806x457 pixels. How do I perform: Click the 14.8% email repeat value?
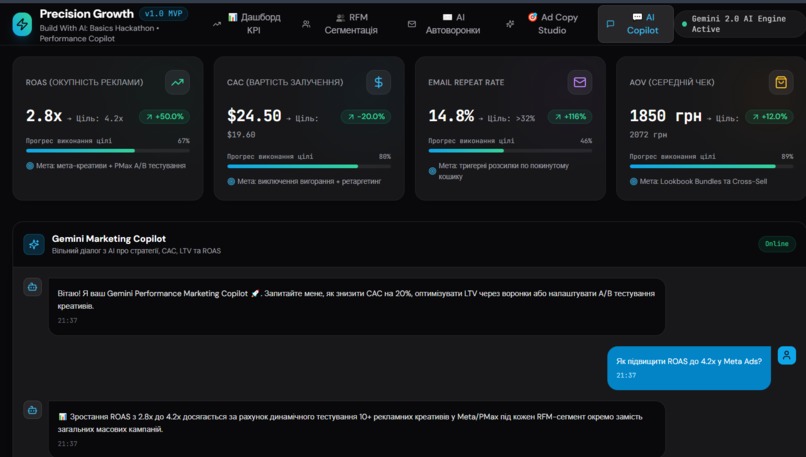click(x=451, y=116)
